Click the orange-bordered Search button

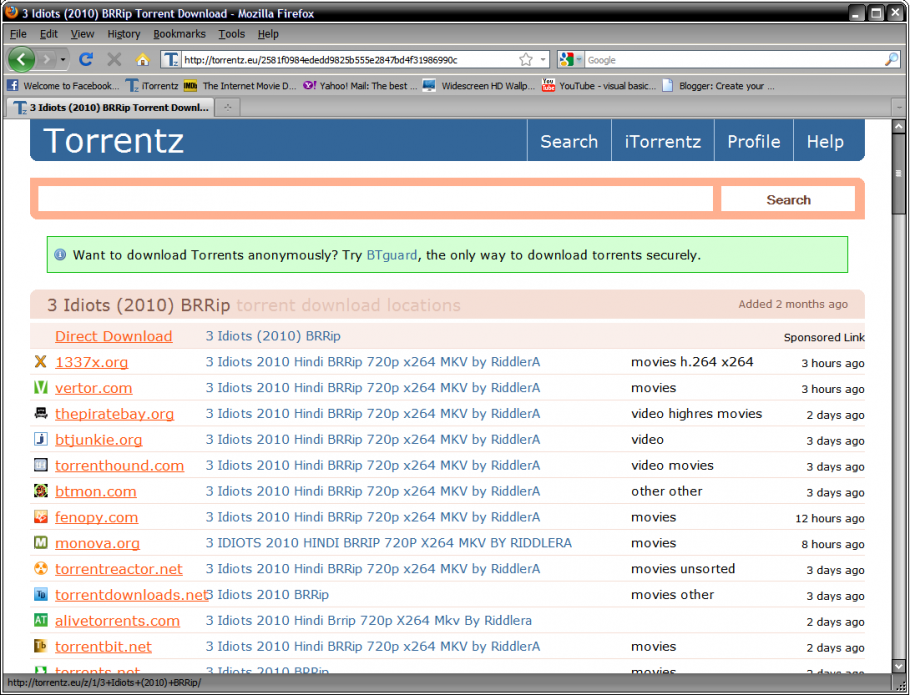pyautogui.click(x=788, y=199)
